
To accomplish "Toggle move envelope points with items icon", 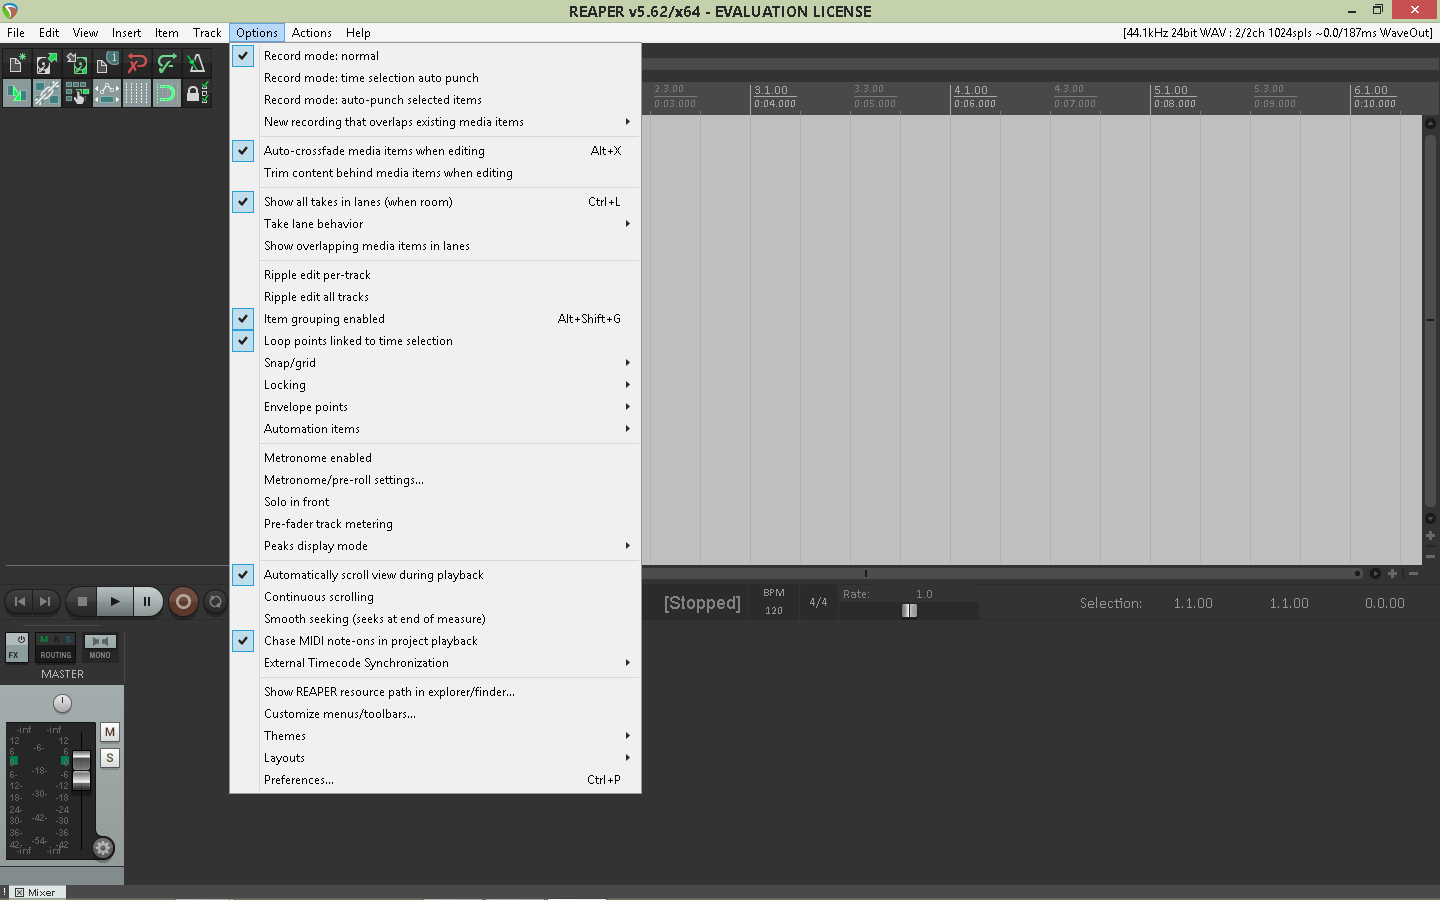I will point(107,94).
